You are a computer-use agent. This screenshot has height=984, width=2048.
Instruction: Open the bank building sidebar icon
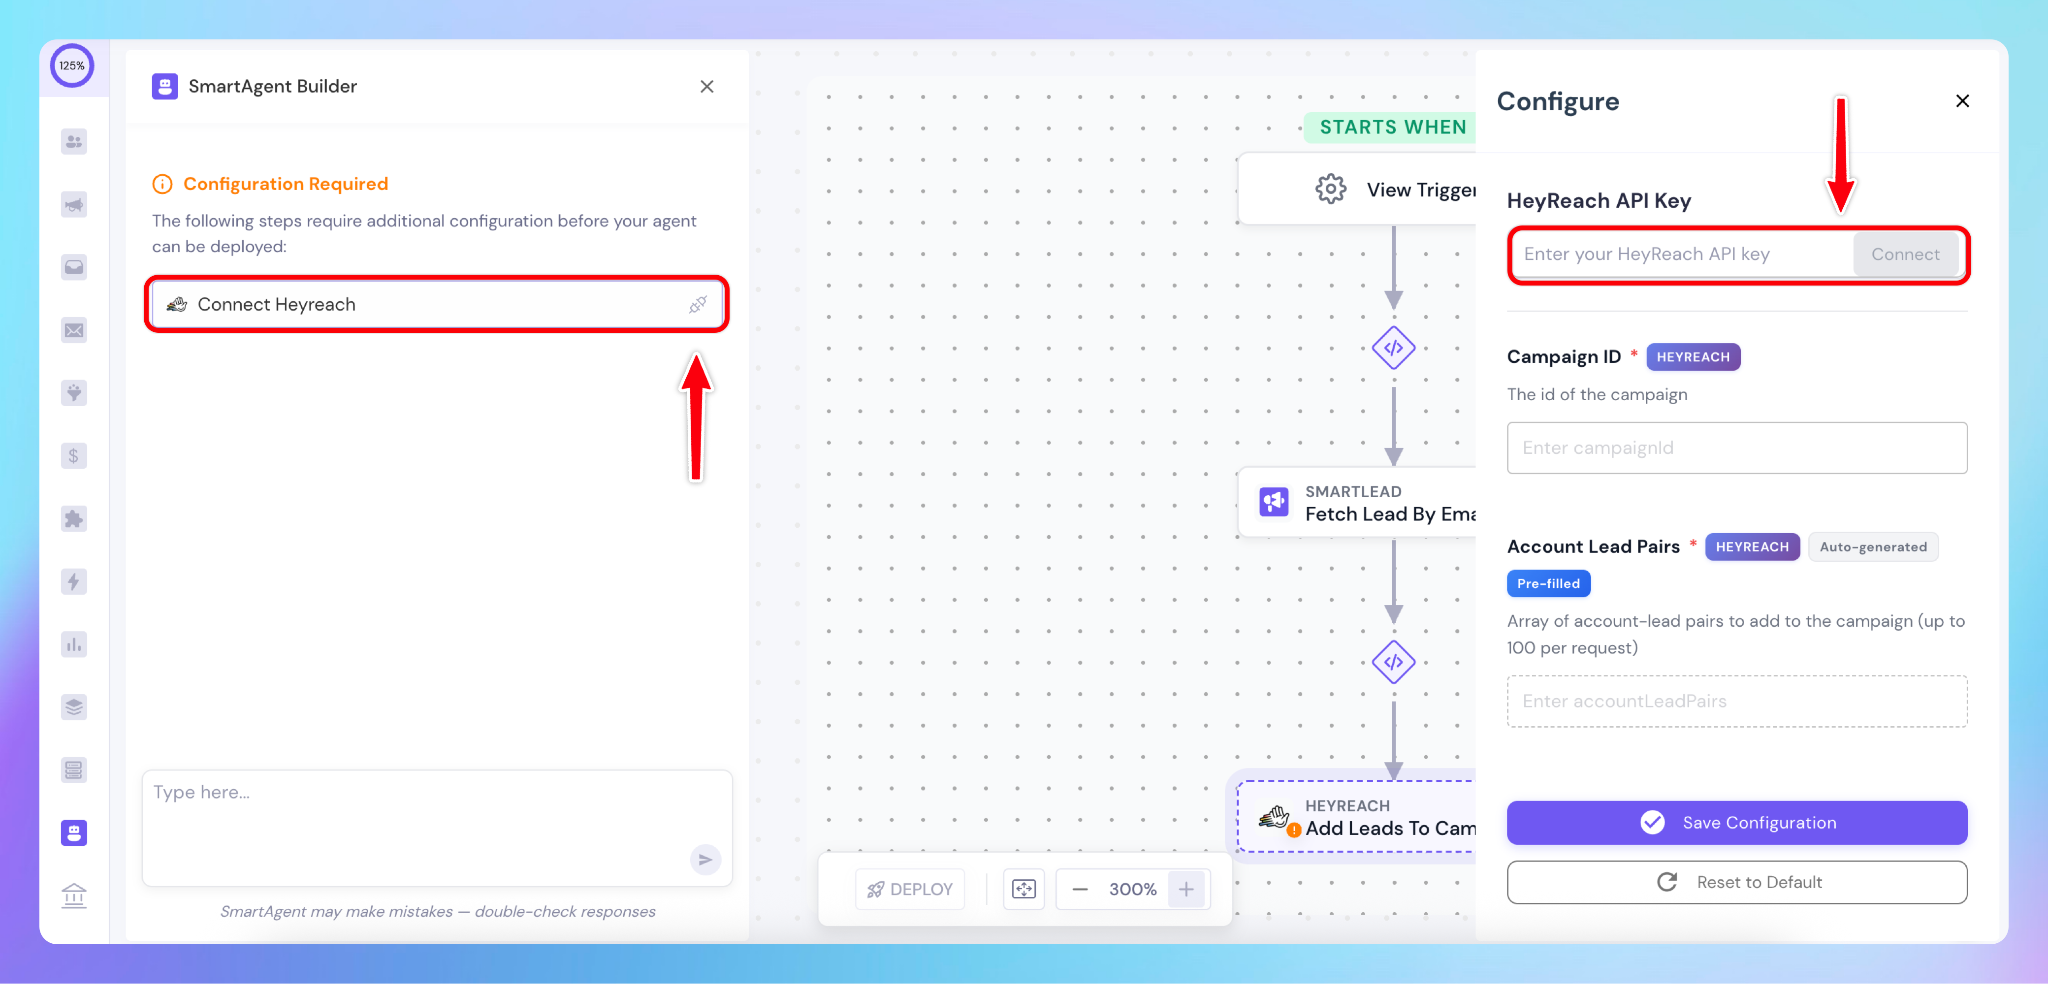click(74, 895)
